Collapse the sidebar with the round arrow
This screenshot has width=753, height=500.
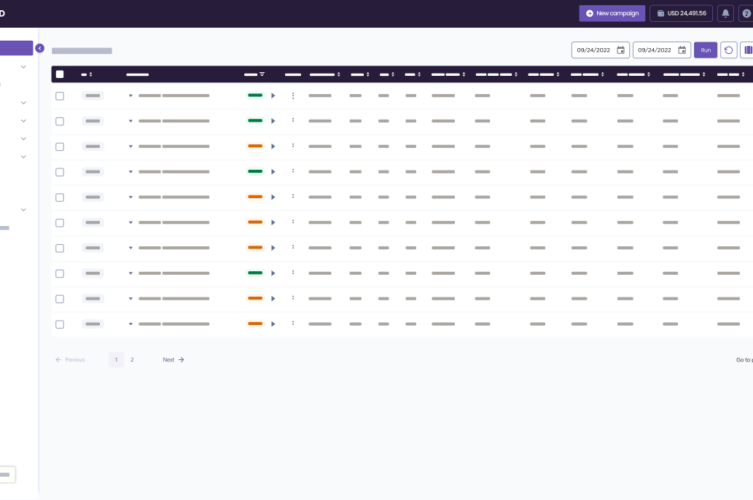[x=40, y=48]
